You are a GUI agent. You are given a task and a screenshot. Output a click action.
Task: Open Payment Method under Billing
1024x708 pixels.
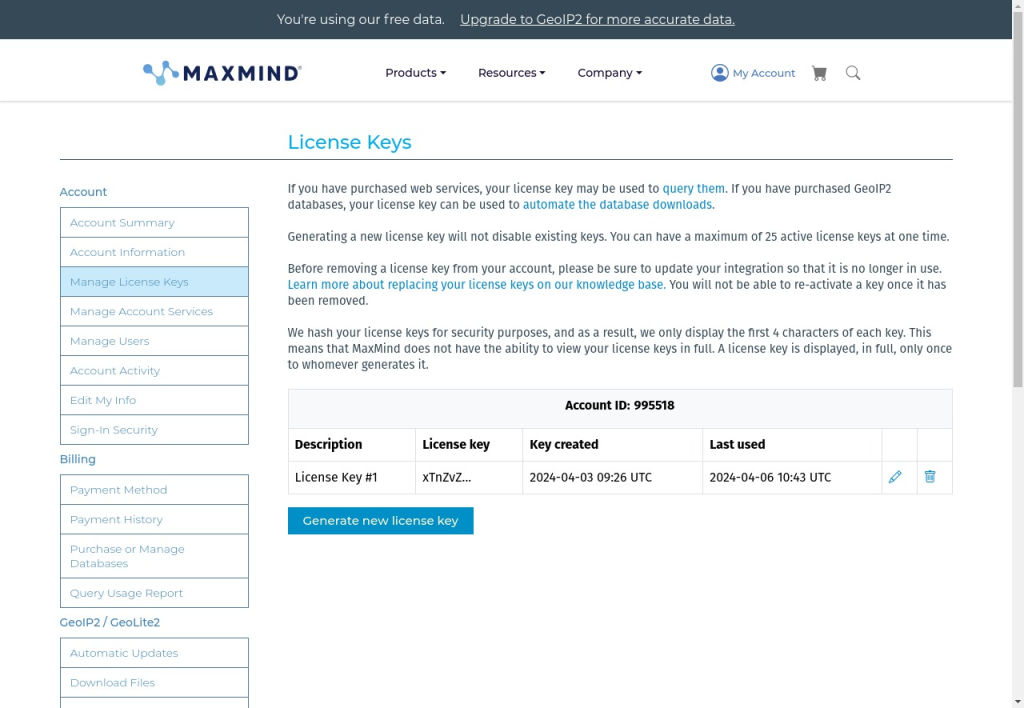[x=154, y=490]
